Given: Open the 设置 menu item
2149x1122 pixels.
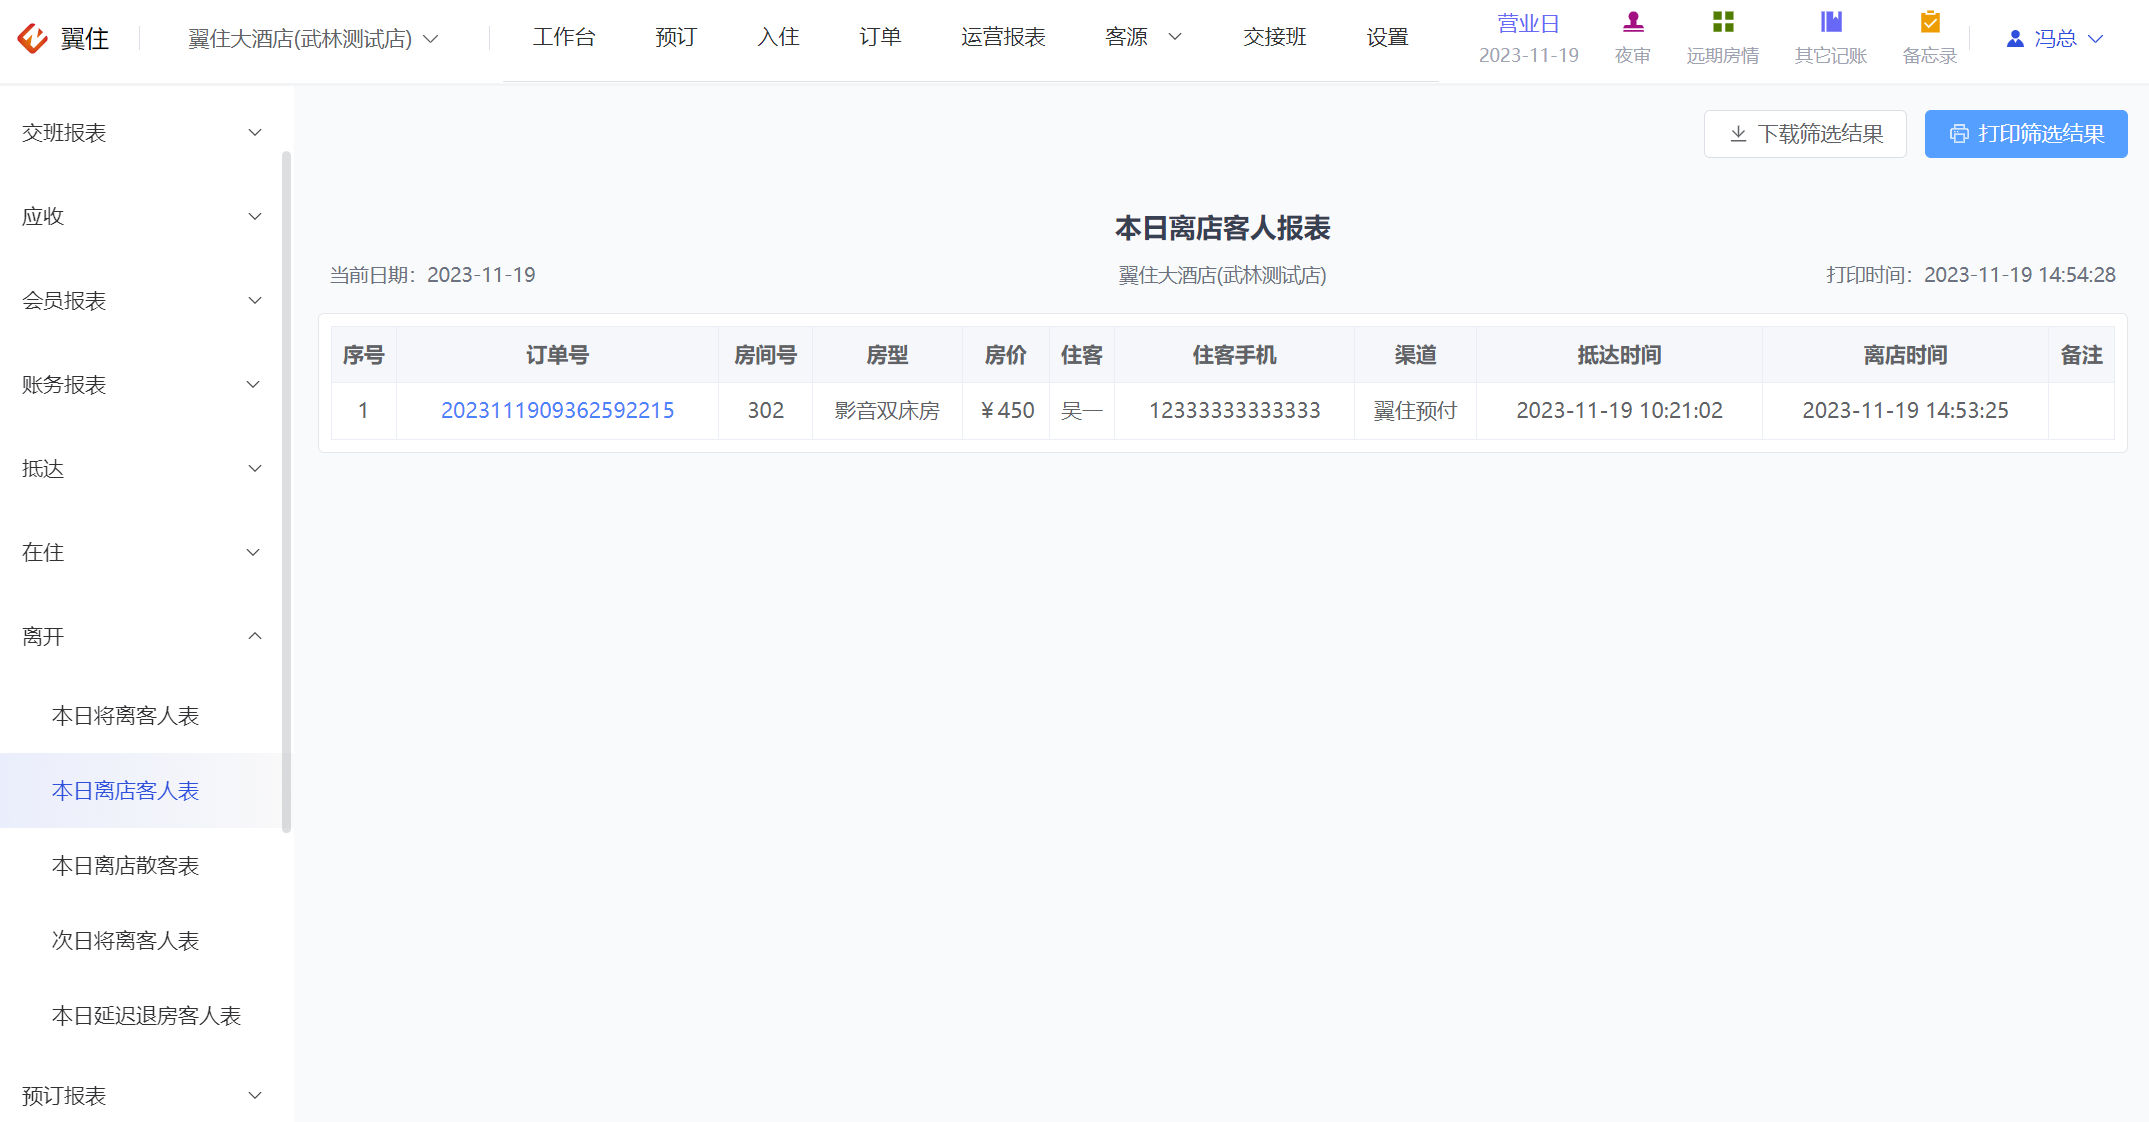Looking at the screenshot, I should tap(1387, 37).
